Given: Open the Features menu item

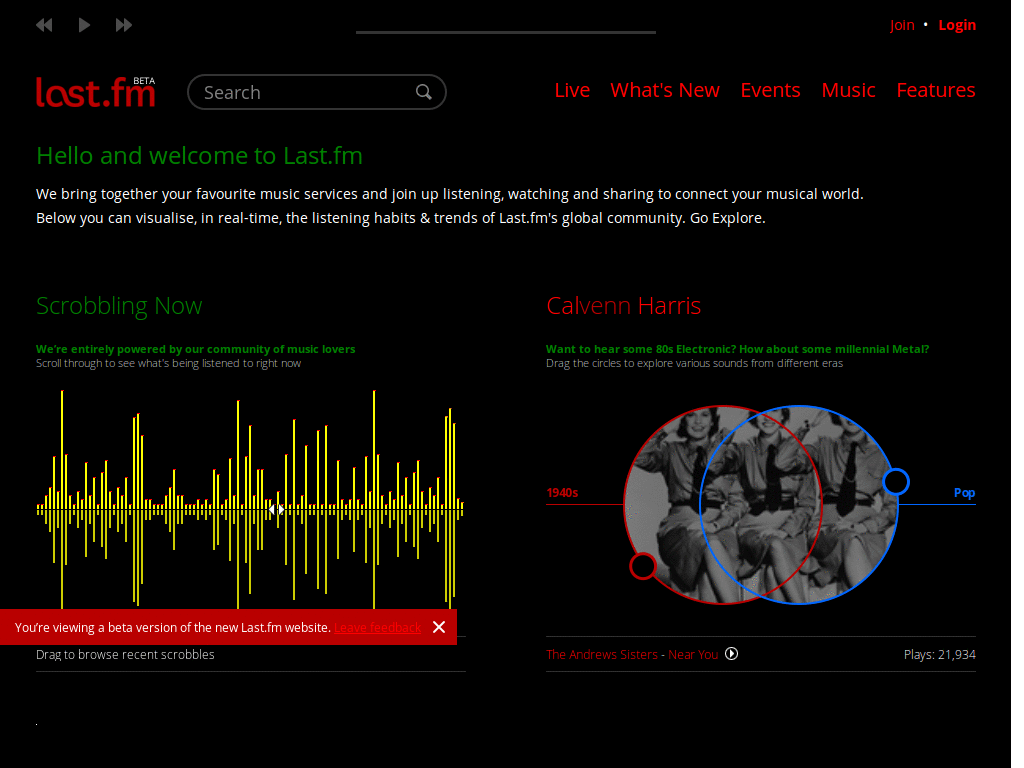Looking at the screenshot, I should pos(936,90).
